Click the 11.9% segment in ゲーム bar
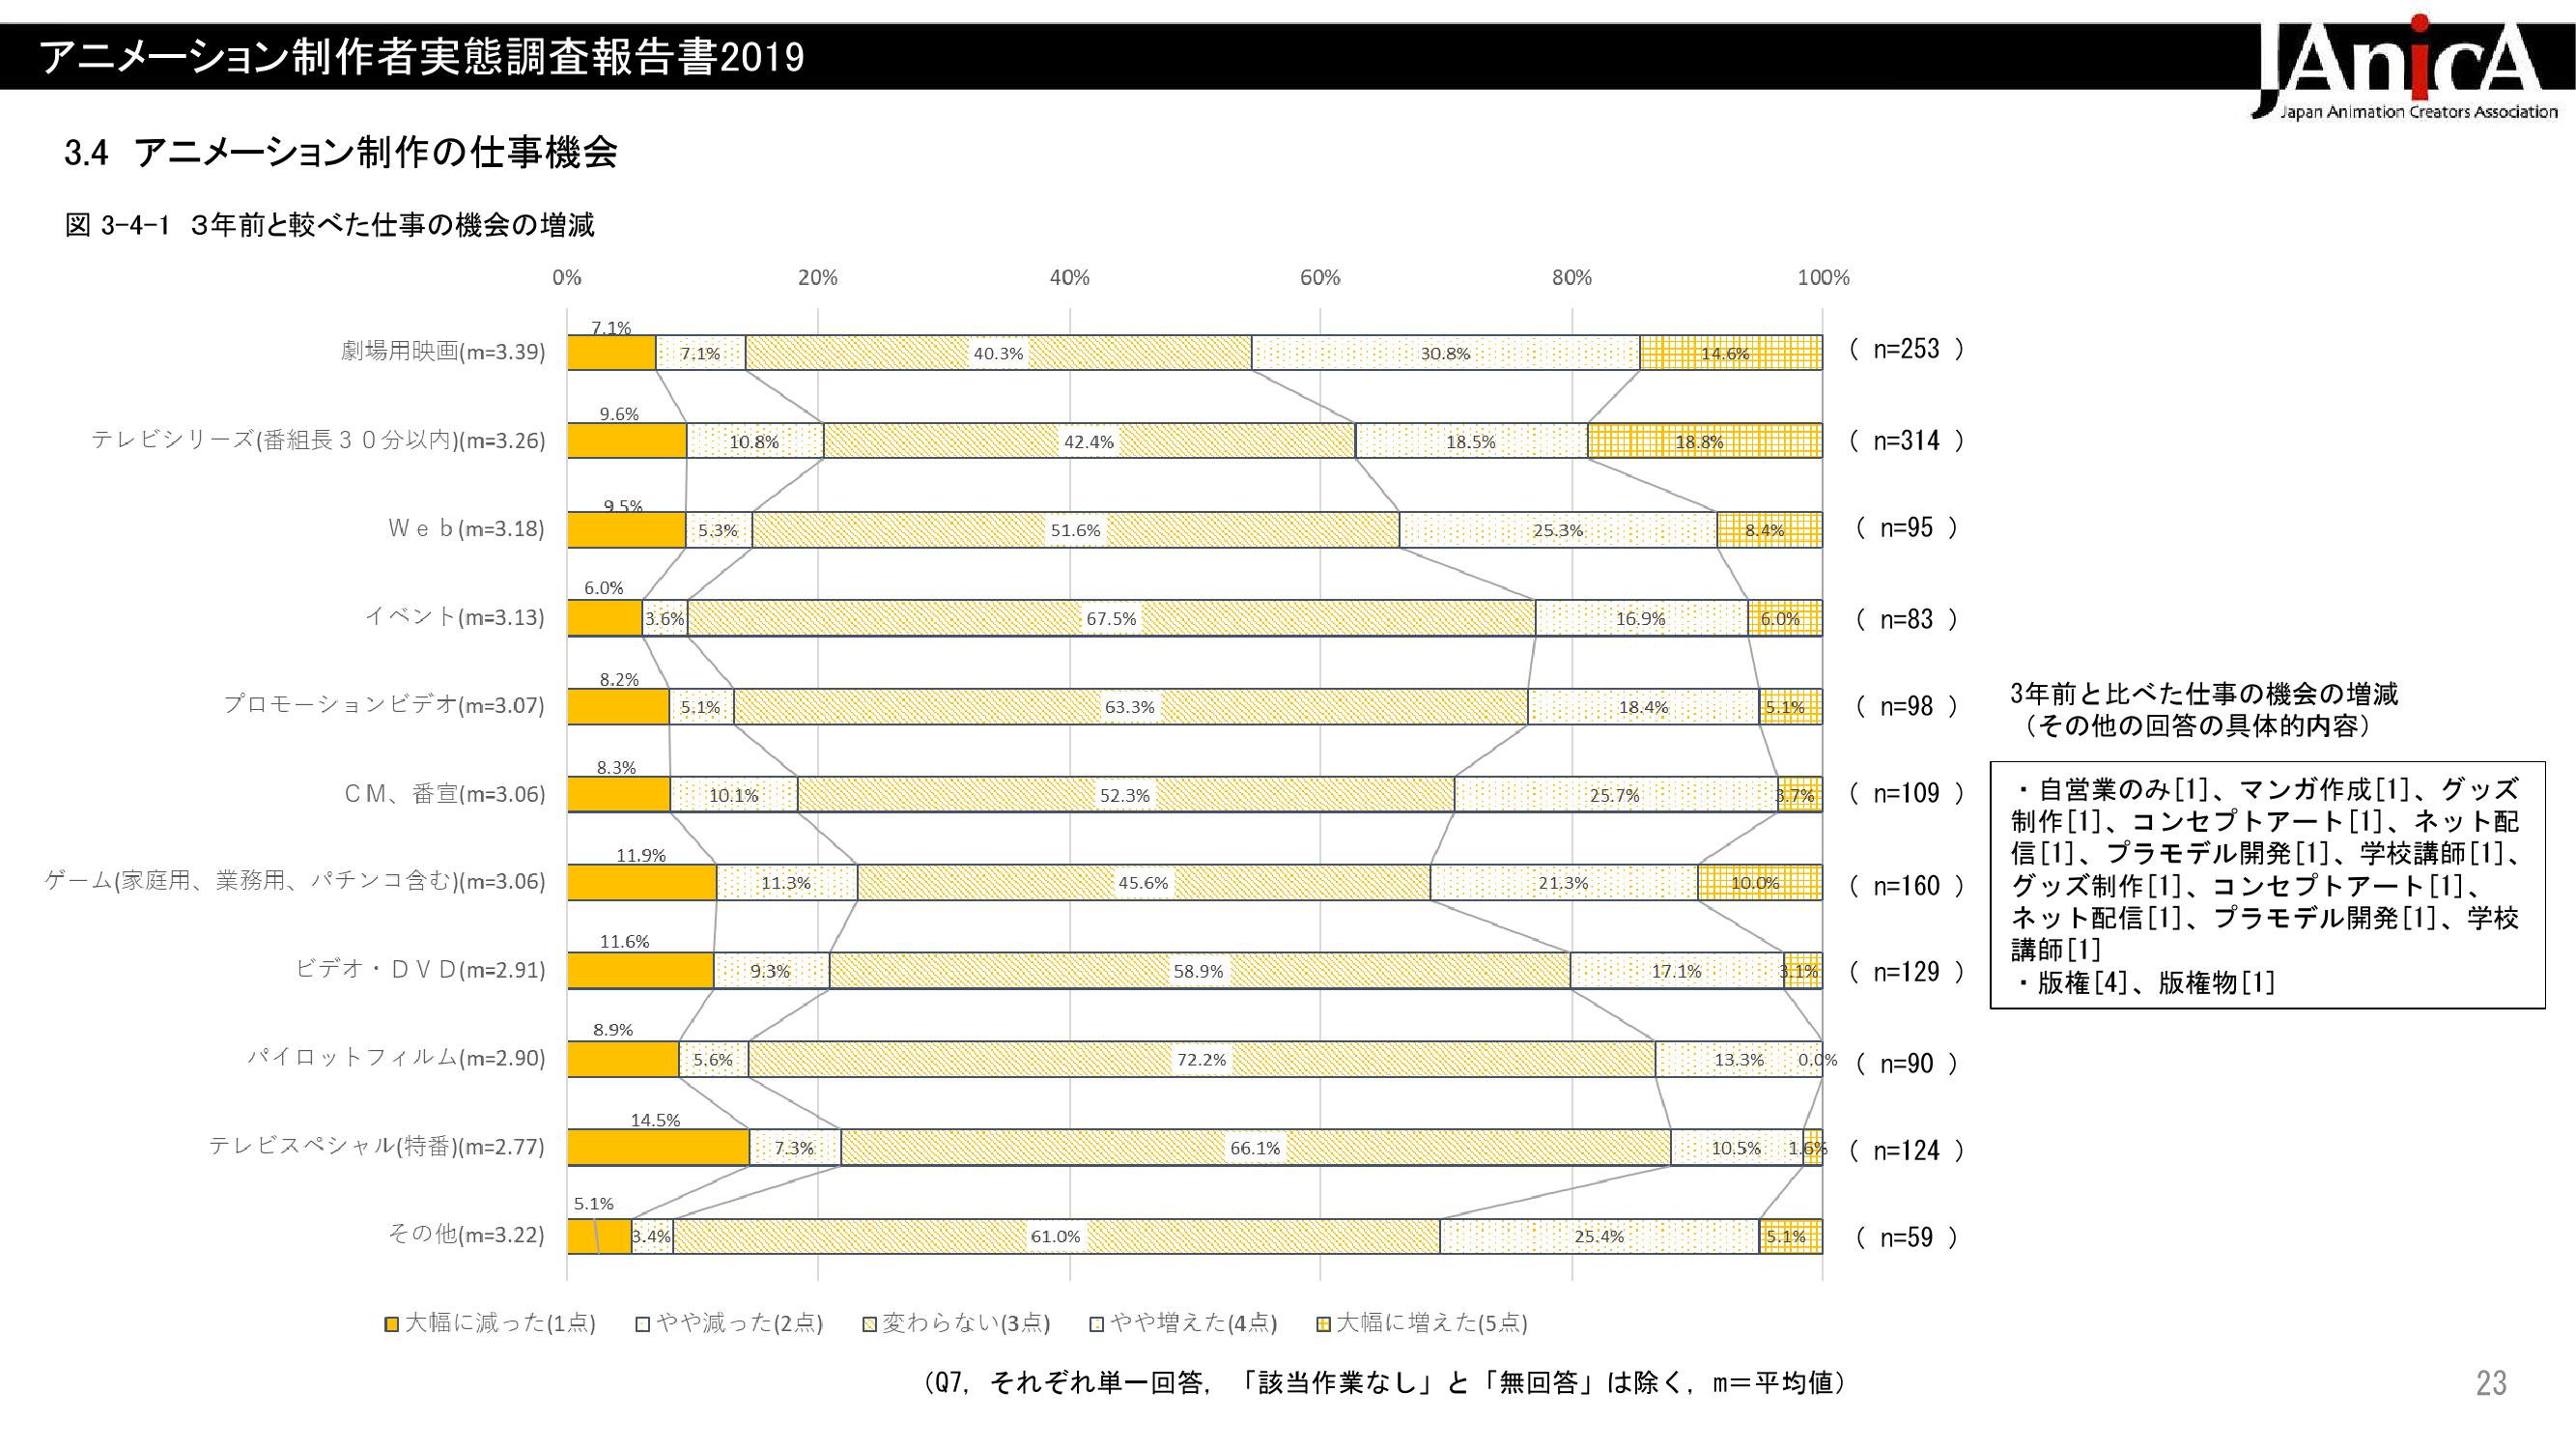The image size is (2576, 1449). point(642,883)
